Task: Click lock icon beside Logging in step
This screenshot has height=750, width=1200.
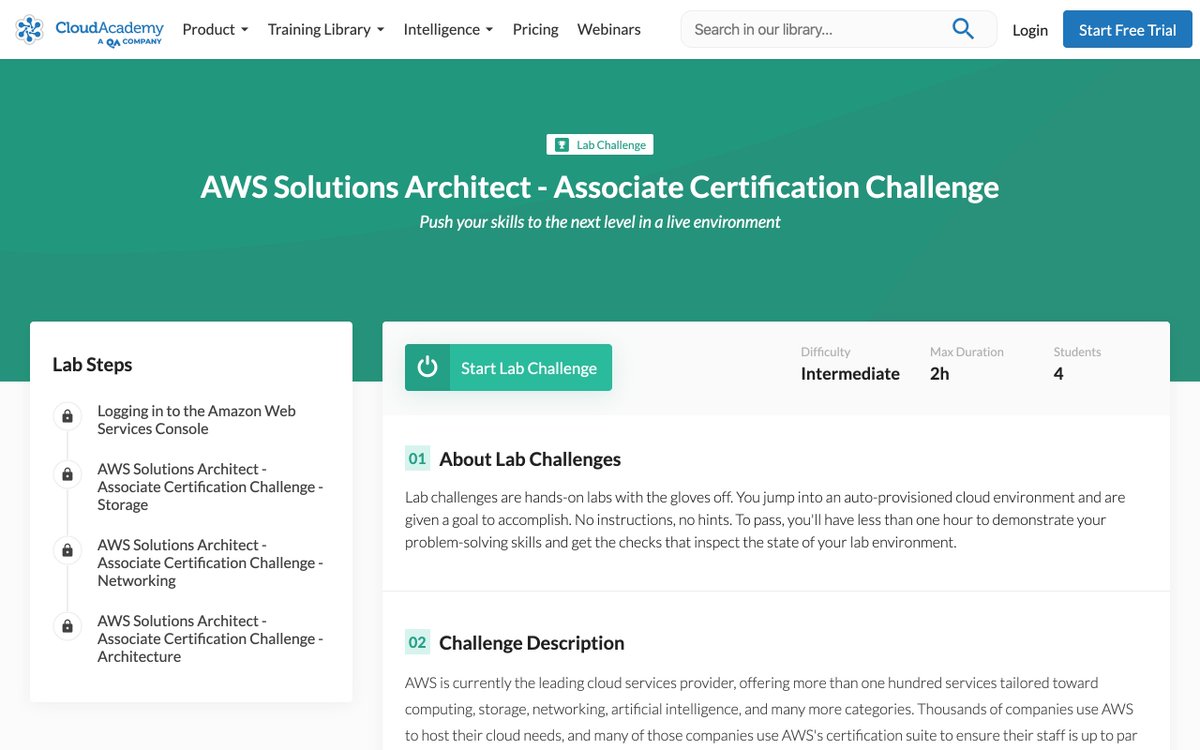Action: click(x=67, y=416)
